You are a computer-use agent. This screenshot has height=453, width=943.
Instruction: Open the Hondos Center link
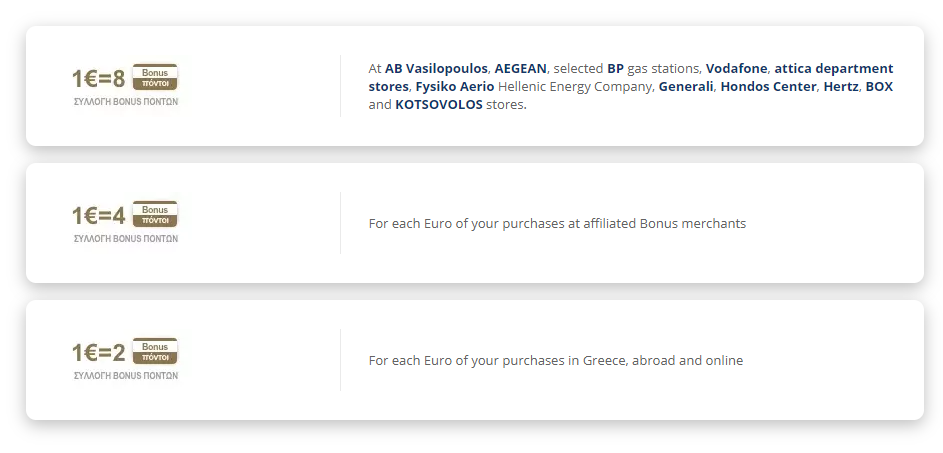(x=769, y=87)
